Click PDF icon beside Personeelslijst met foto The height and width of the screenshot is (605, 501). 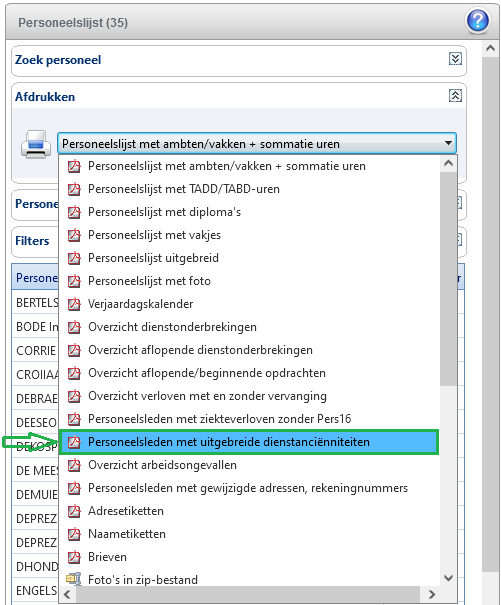pyautogui.click(x=74, y=281)
